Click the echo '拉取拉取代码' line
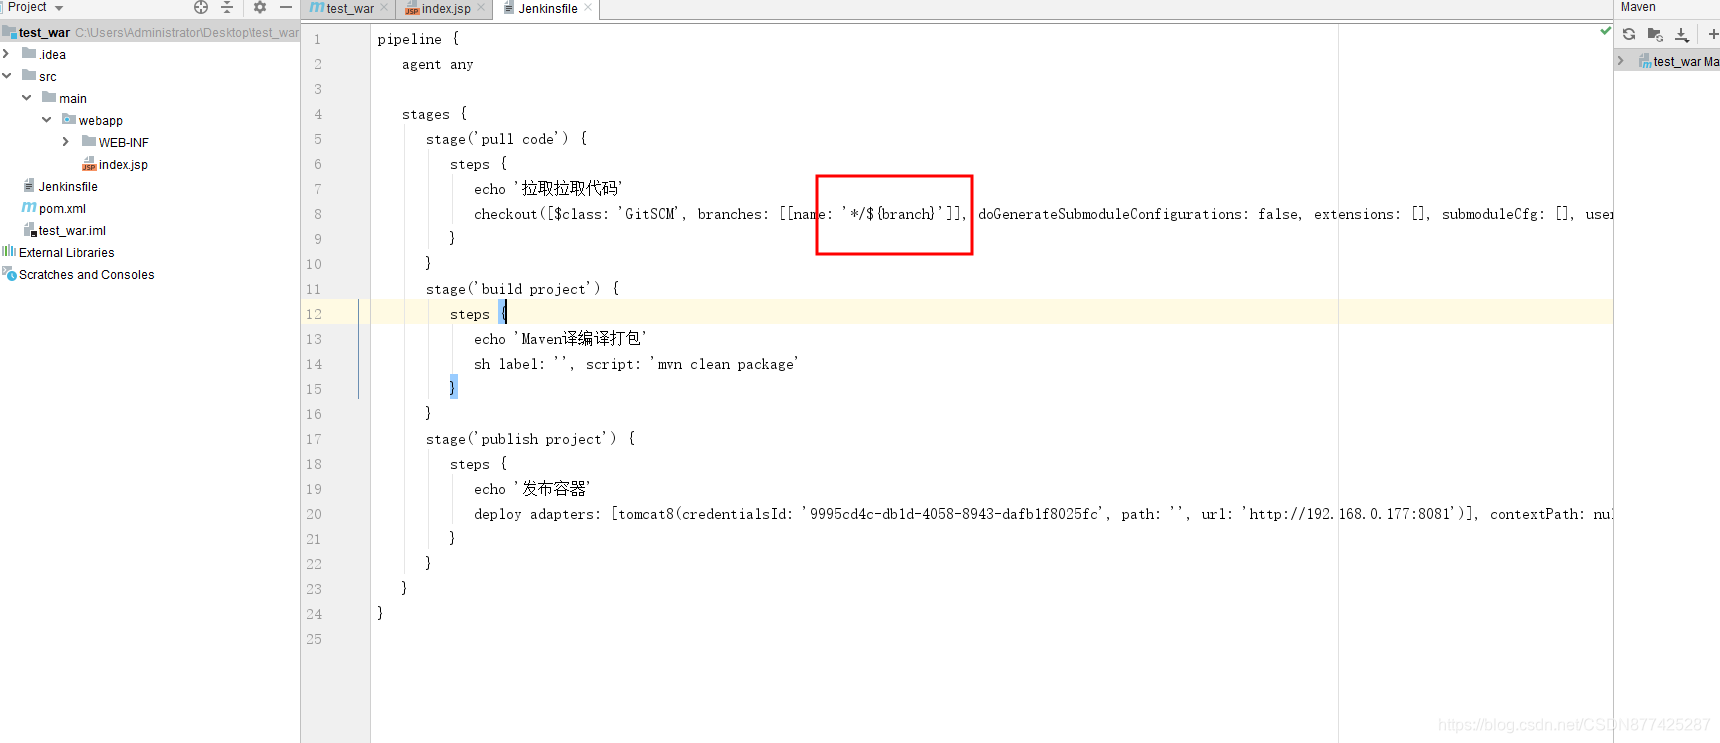This screenshot has width=1720, height=743. point(548,189)
